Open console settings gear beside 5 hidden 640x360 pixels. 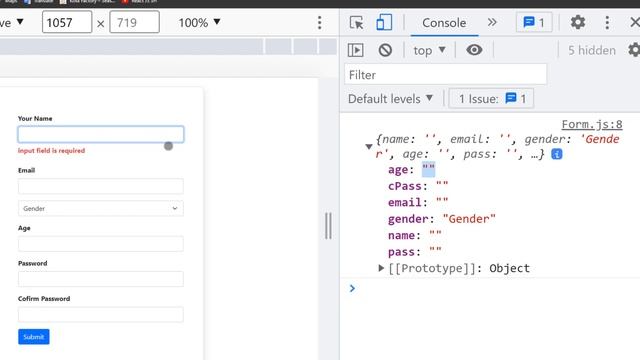tap(634, 50)
